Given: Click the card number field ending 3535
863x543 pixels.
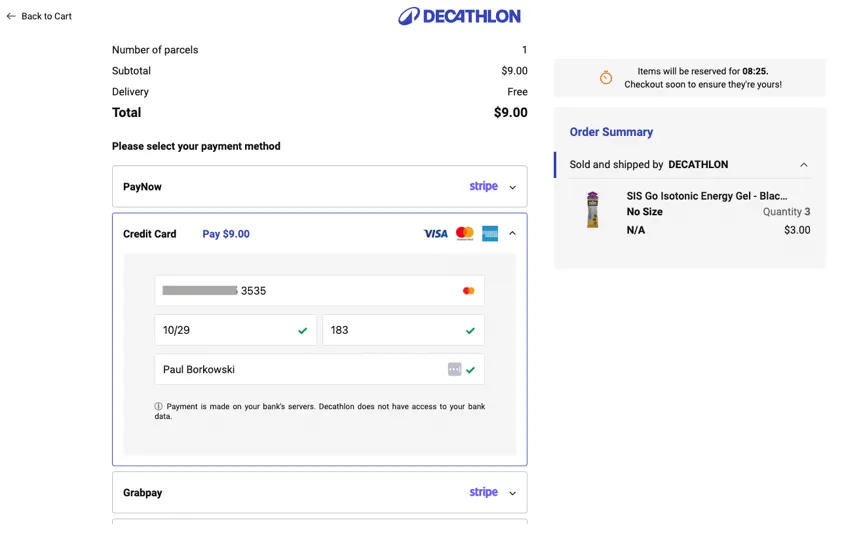Looking at the screenshot, I should click(300, 291).
